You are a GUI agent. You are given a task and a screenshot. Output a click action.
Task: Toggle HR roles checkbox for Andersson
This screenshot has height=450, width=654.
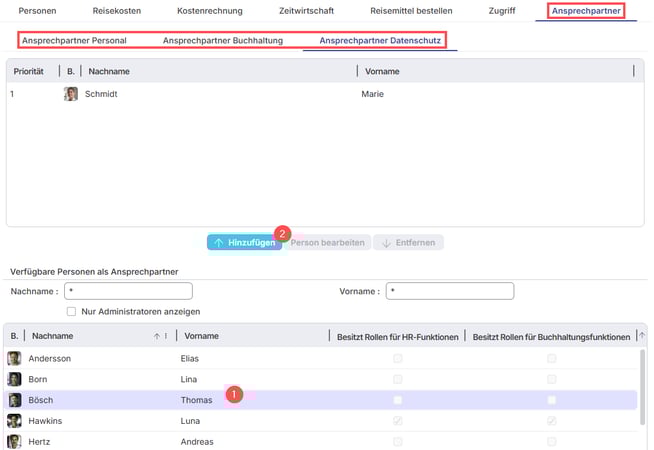pyautogui.click(x=398, y=358)
